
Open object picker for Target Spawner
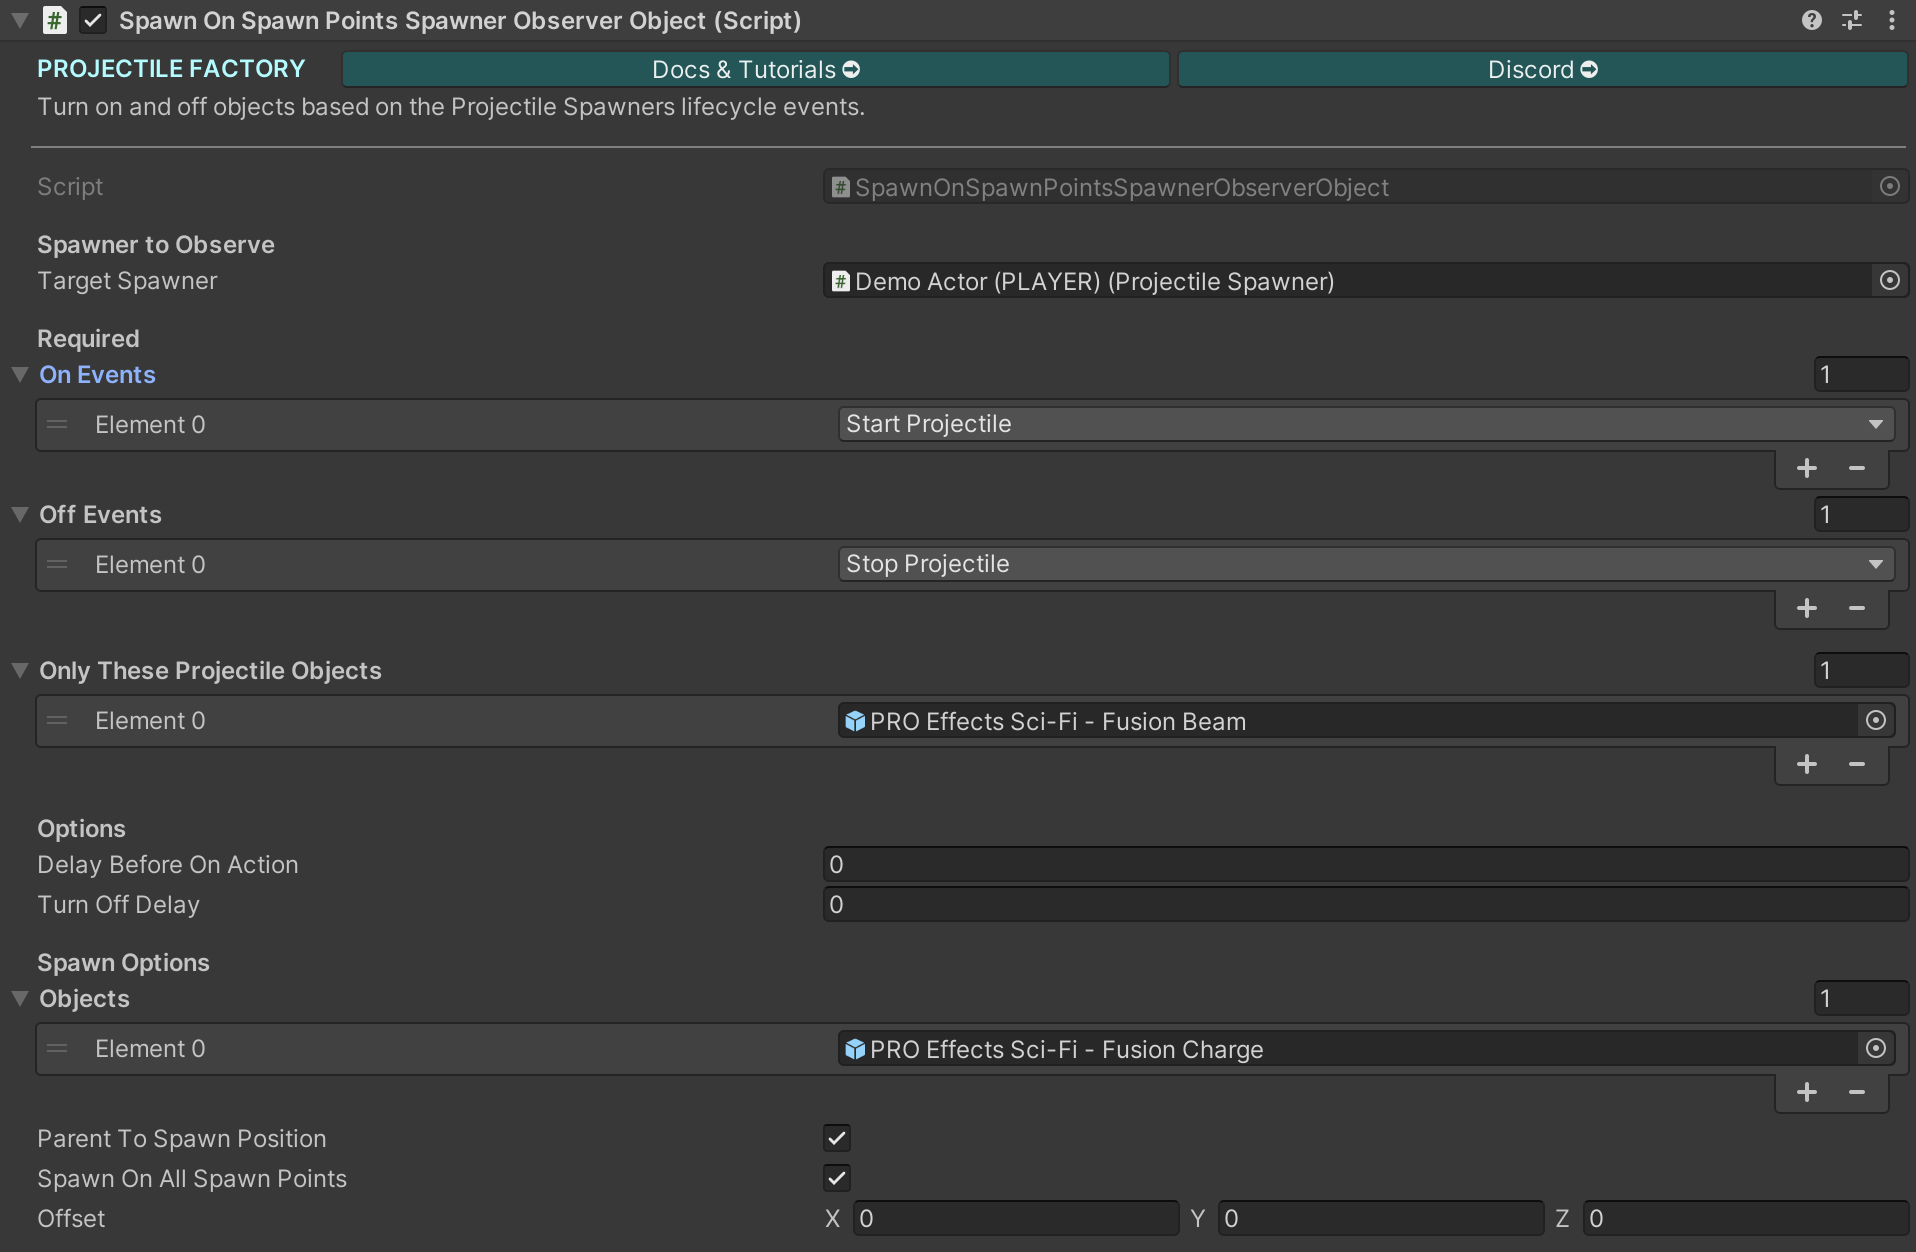pos(1889,281)
